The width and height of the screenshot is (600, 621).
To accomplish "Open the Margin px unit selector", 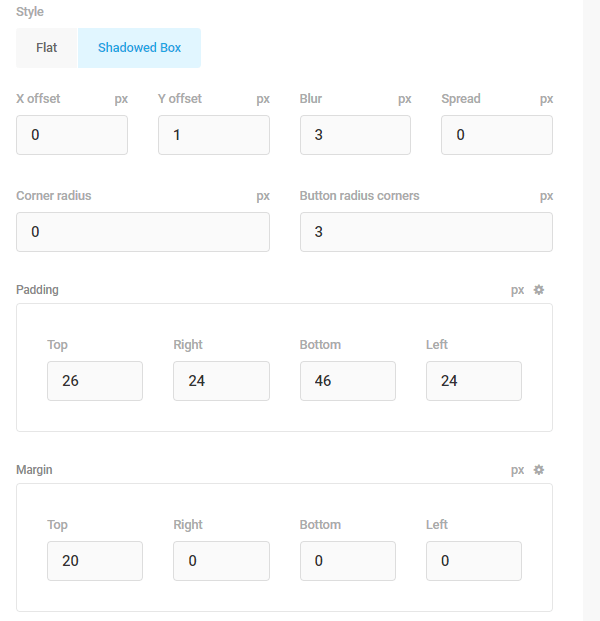I will pyautogui.click(x=517, y=470).
